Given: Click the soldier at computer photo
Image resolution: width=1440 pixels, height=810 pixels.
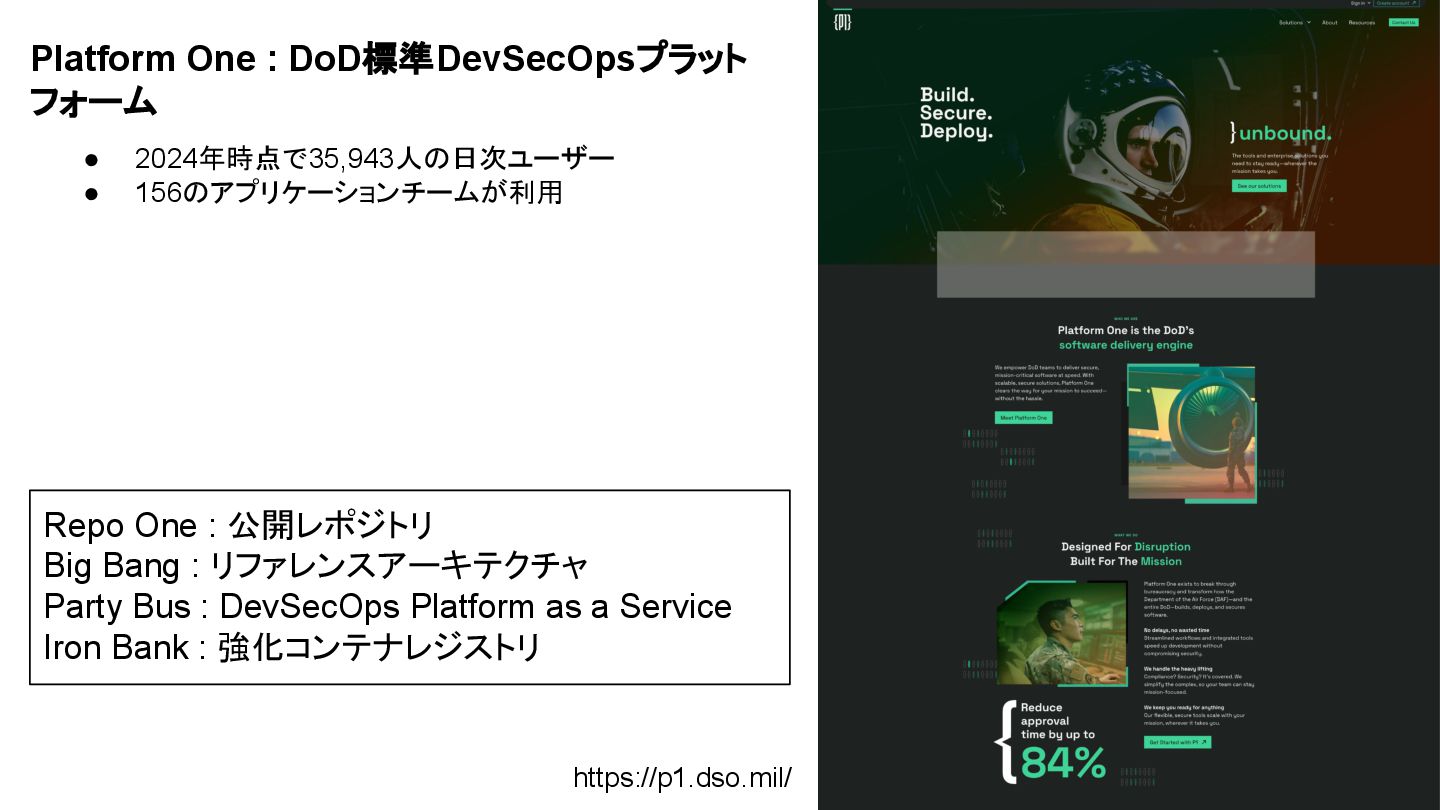Looking at the screenshot, I should (1061, 634).
